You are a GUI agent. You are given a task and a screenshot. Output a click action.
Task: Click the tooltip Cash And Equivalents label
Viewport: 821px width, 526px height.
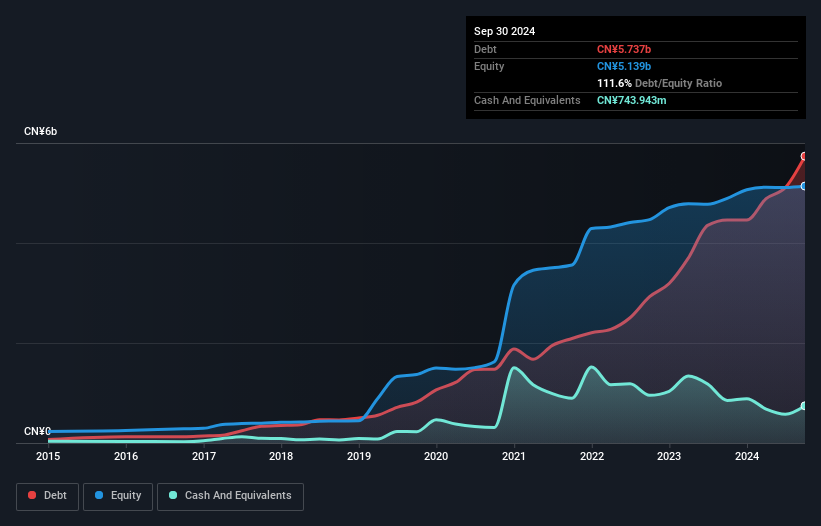[x=527, y=100]
